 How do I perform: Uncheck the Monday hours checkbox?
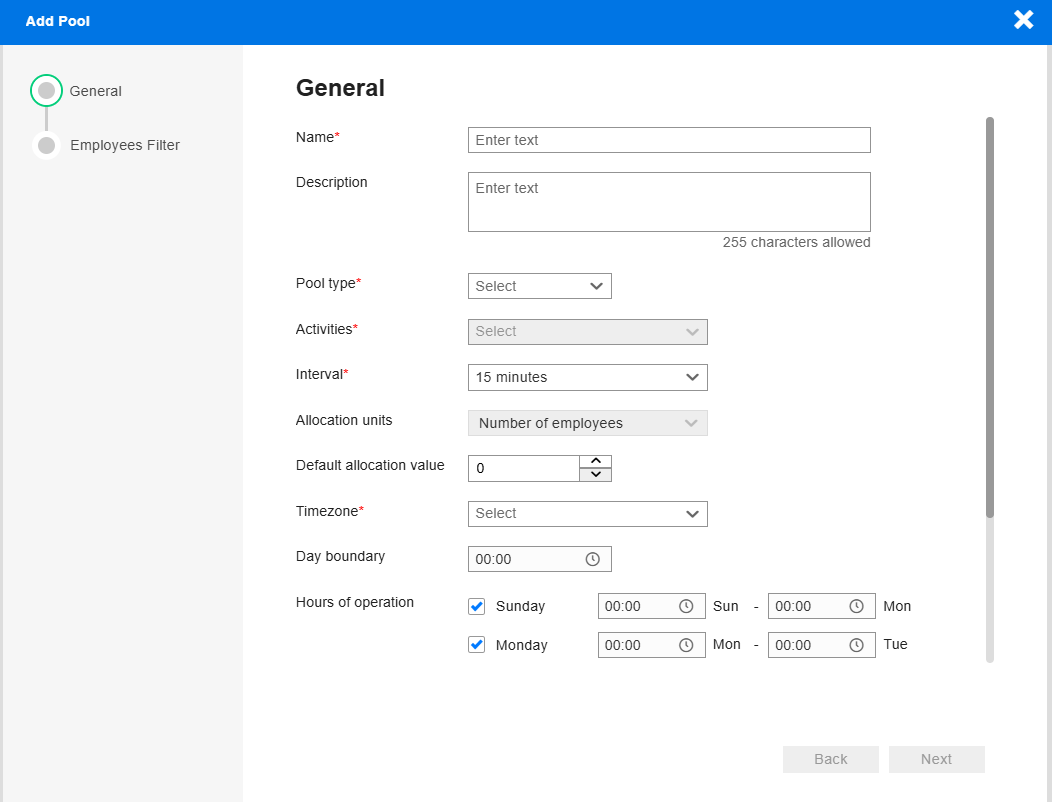476,645
